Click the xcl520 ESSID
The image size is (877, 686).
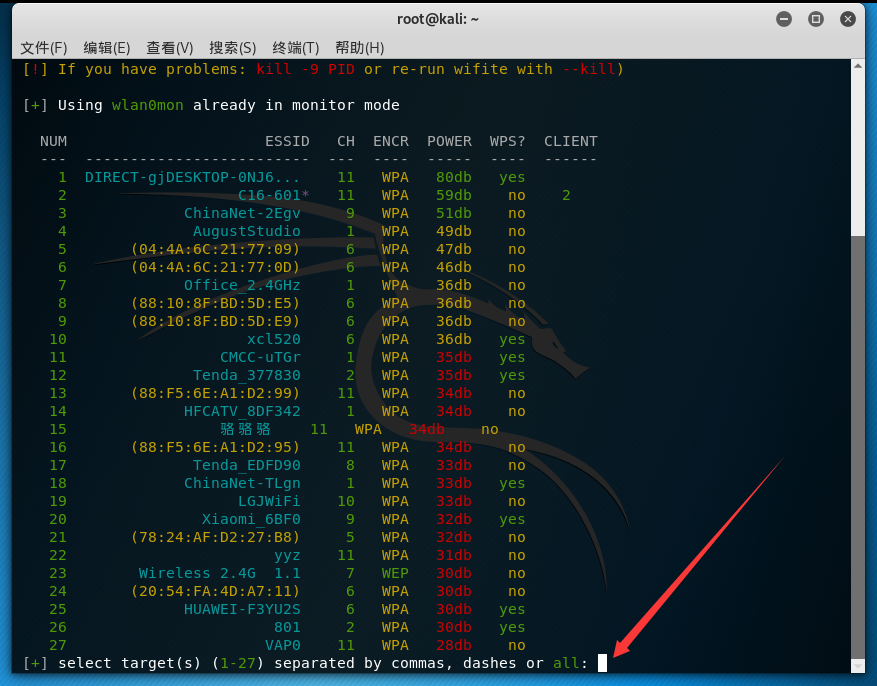274,339
